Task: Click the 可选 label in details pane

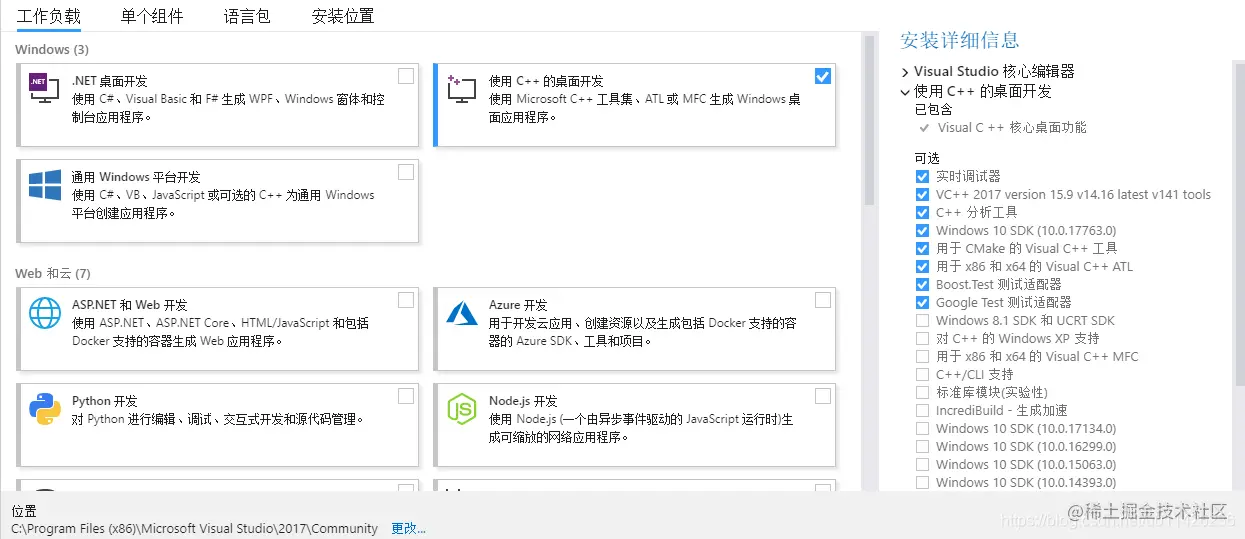Action: (x=927, y=158)
